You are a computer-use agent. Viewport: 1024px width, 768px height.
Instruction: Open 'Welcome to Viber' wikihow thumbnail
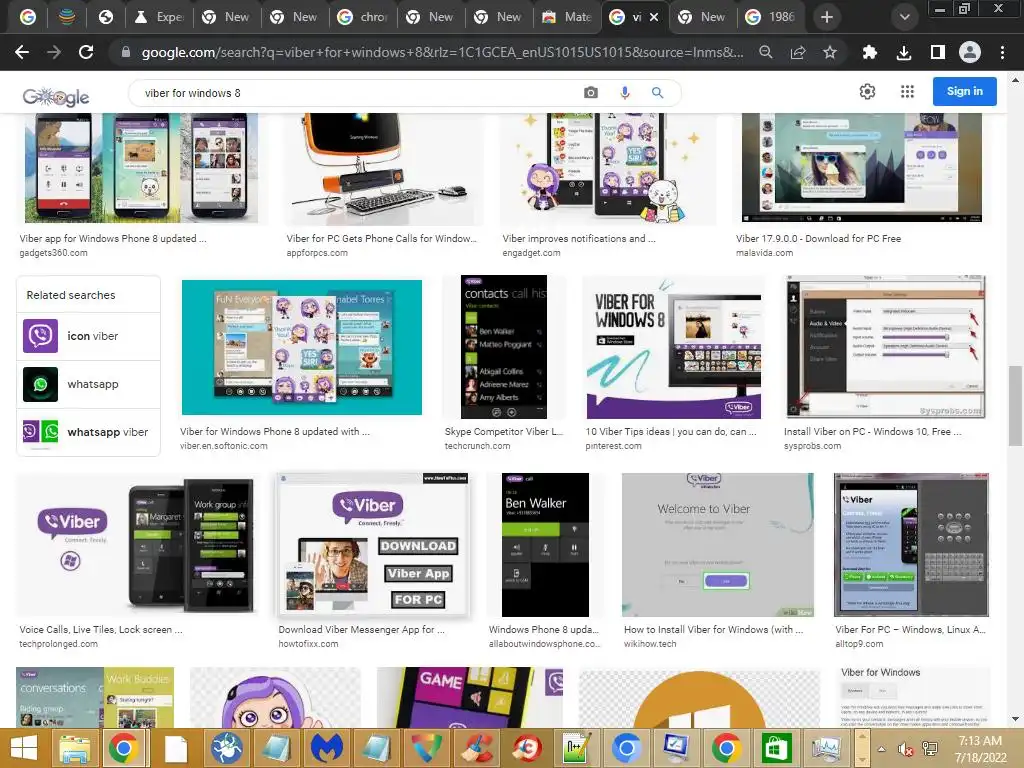point(718,545)
